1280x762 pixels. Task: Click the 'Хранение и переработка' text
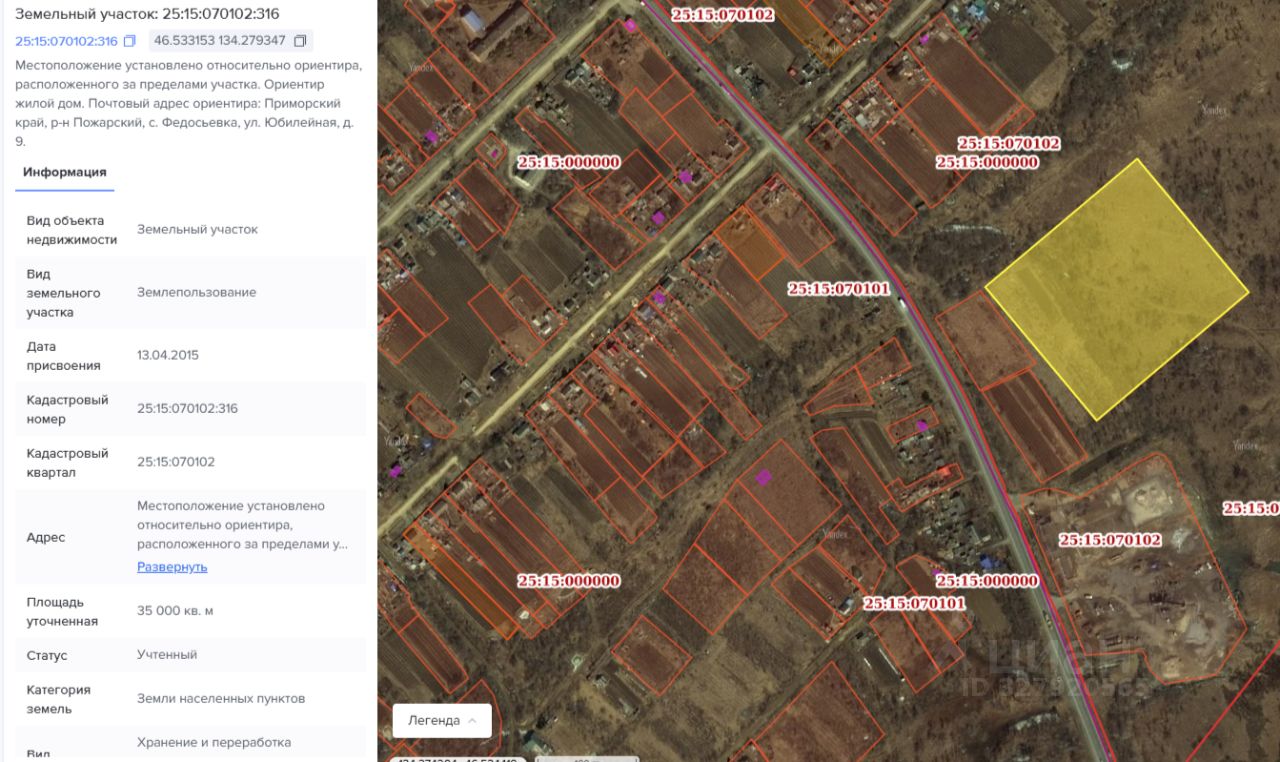click(214, 743)
